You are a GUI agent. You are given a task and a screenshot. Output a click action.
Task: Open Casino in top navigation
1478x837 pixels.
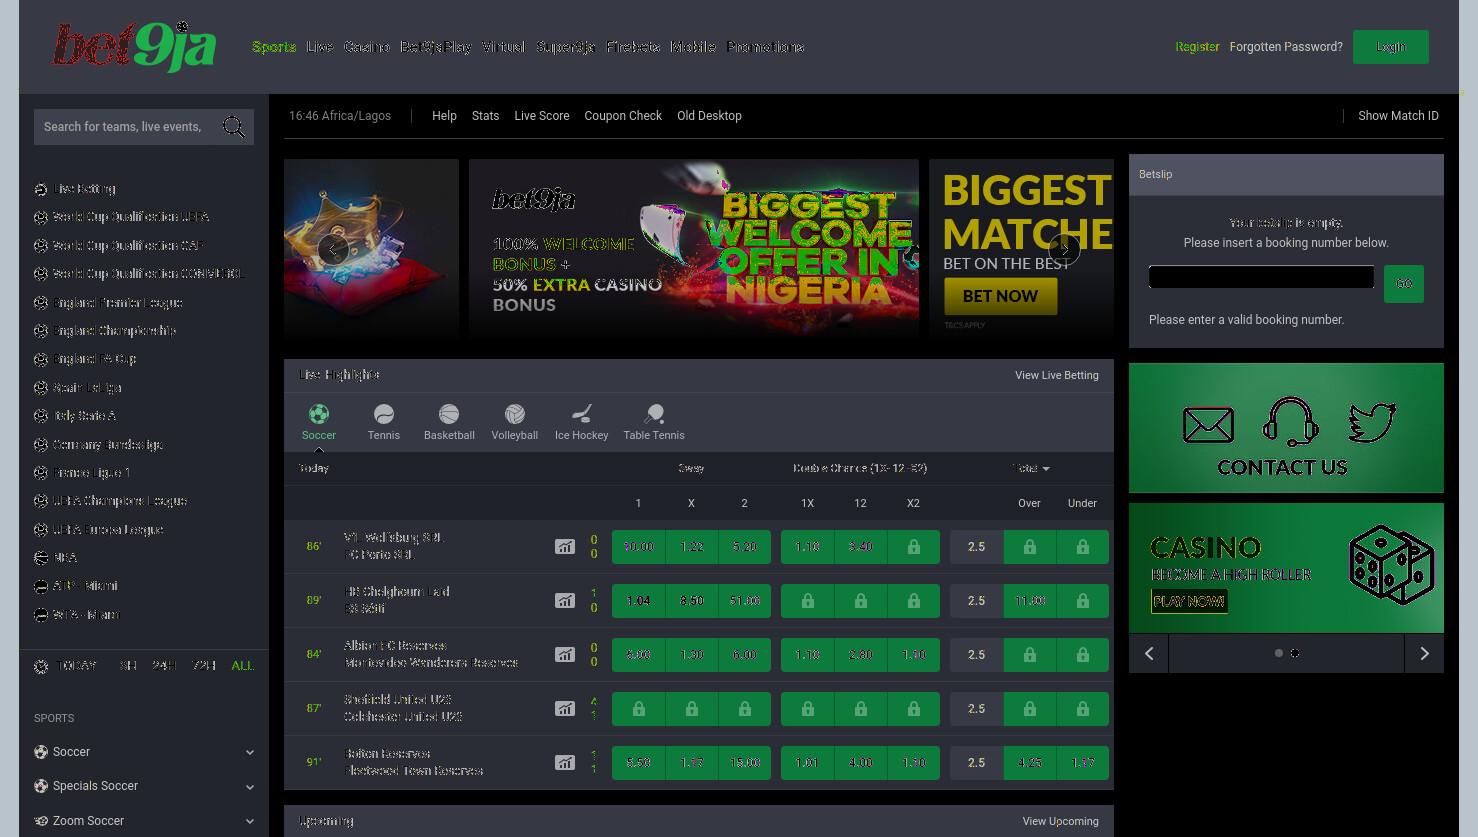(x=367, y=47)
